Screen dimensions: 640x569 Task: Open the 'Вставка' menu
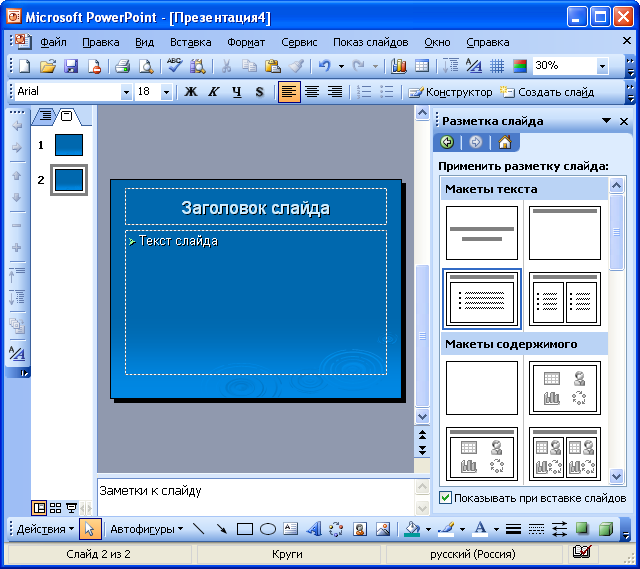pyautogui.click(x=191, y=42)
